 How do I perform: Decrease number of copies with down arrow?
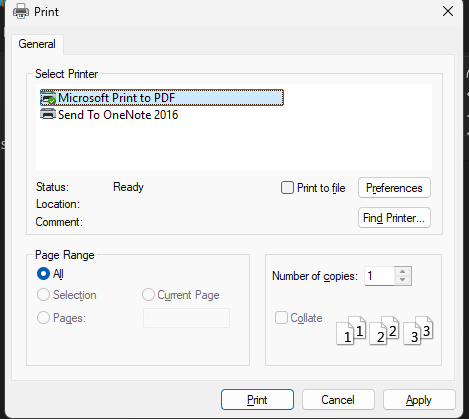click(x=403, y=280)
